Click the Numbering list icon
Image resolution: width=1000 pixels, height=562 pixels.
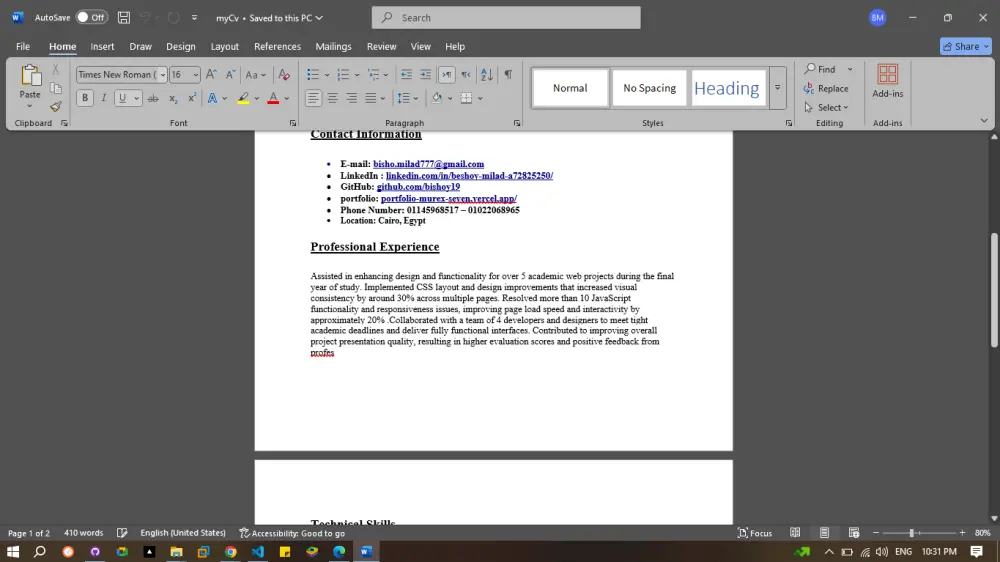[x=343, y=75]
